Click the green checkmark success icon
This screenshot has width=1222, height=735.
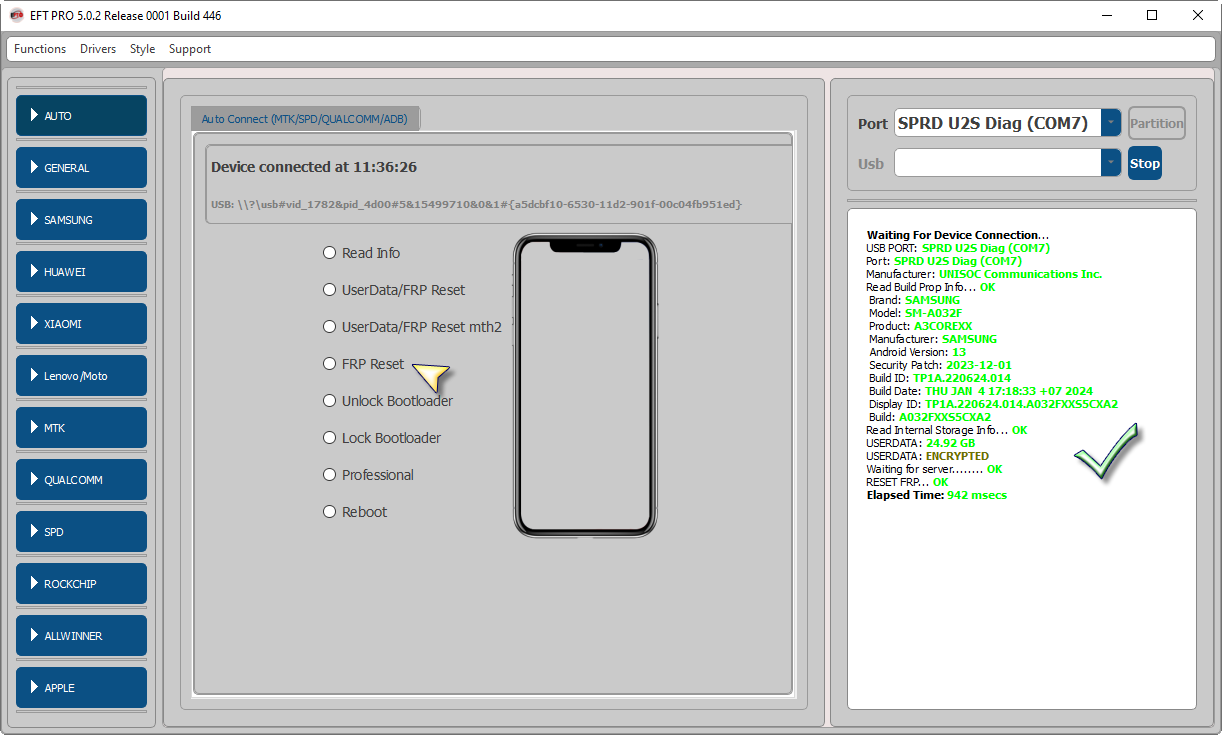pos(1106,451)
